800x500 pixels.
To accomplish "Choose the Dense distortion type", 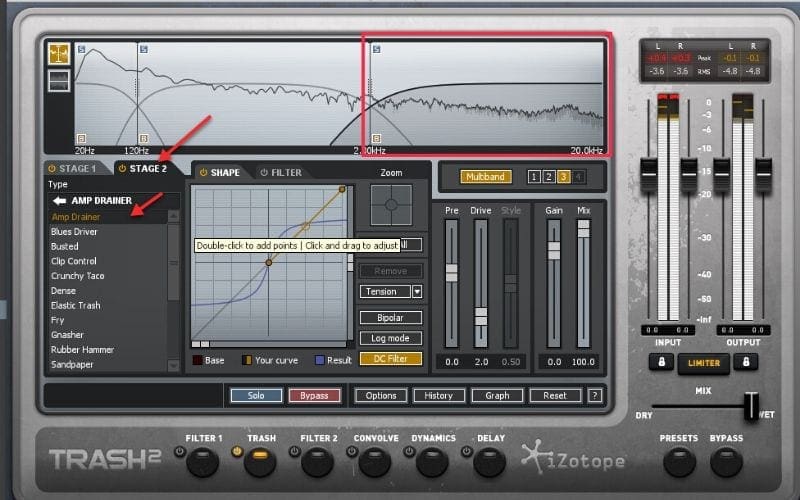I will [x=63, y=291].
